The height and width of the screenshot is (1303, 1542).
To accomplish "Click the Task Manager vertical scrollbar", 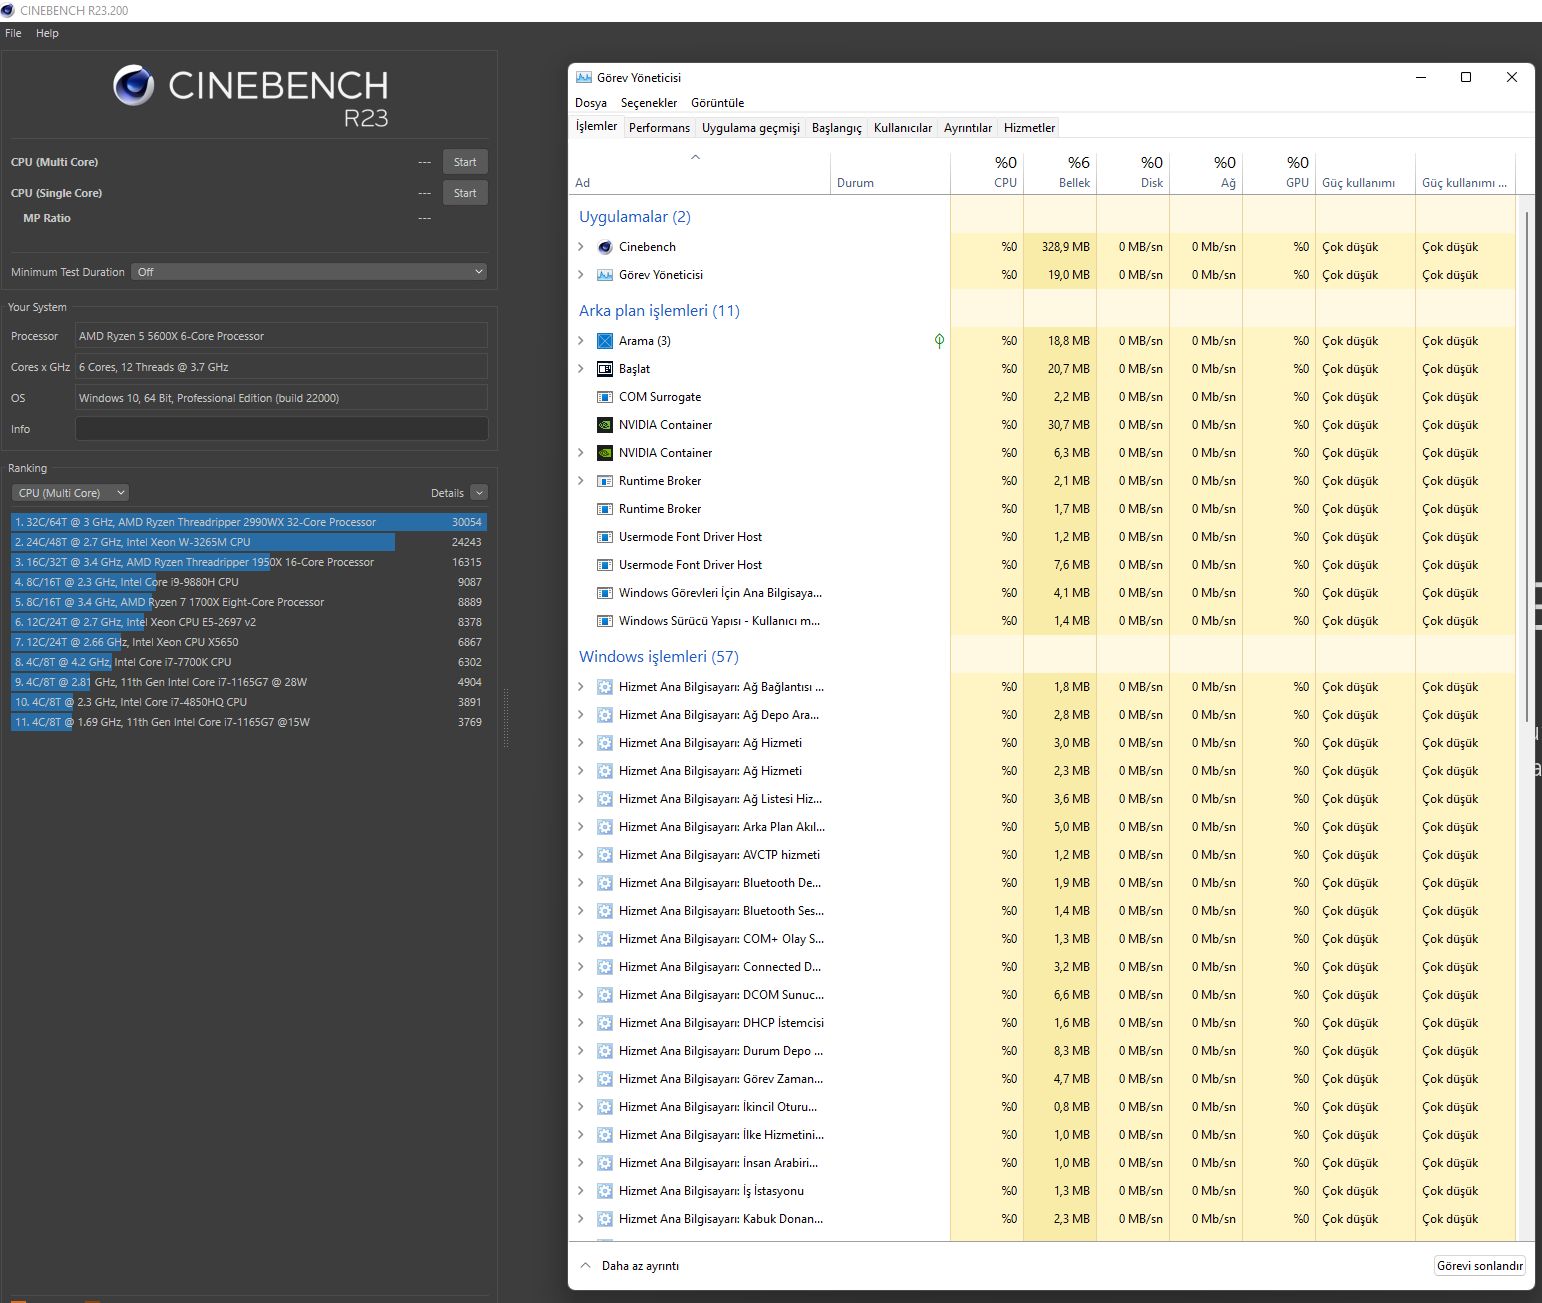I will pyautogui.click(x=1526, y=466).
